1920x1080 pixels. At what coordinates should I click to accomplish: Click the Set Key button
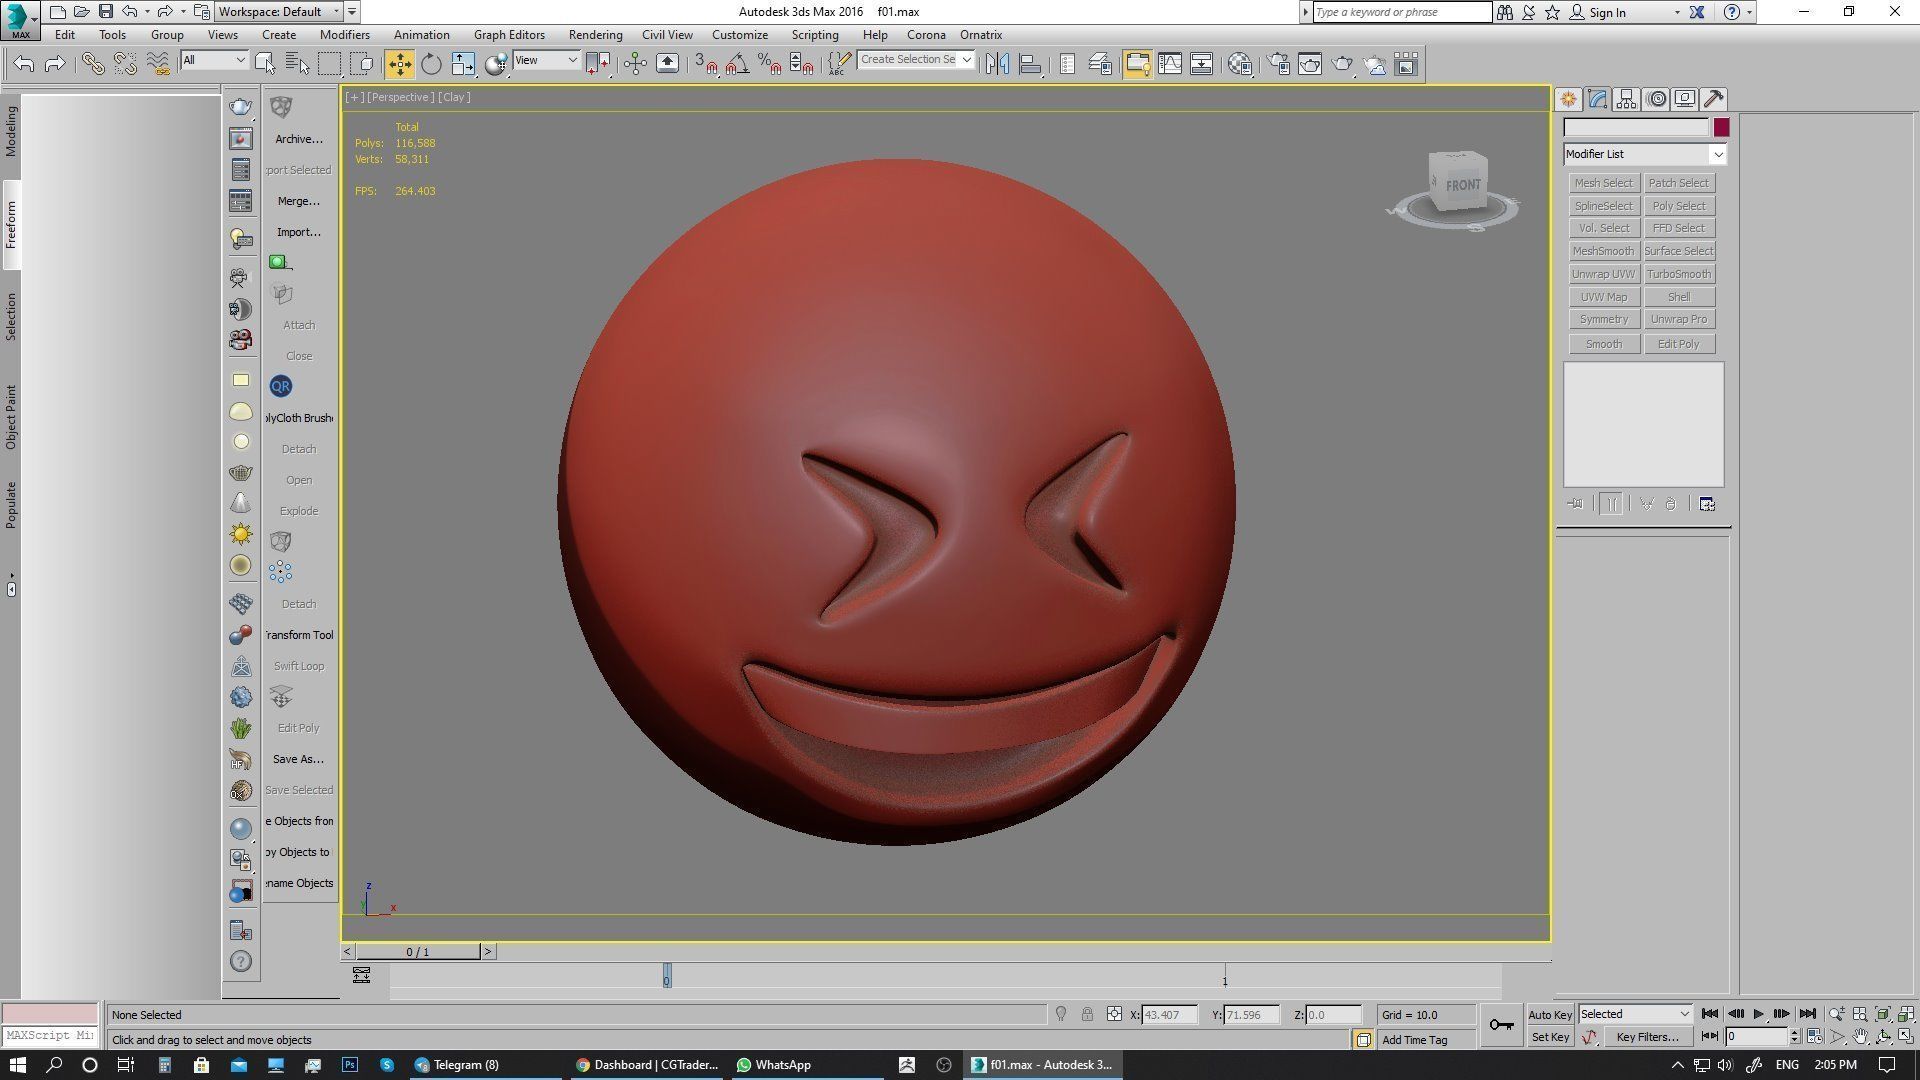1550,1037
